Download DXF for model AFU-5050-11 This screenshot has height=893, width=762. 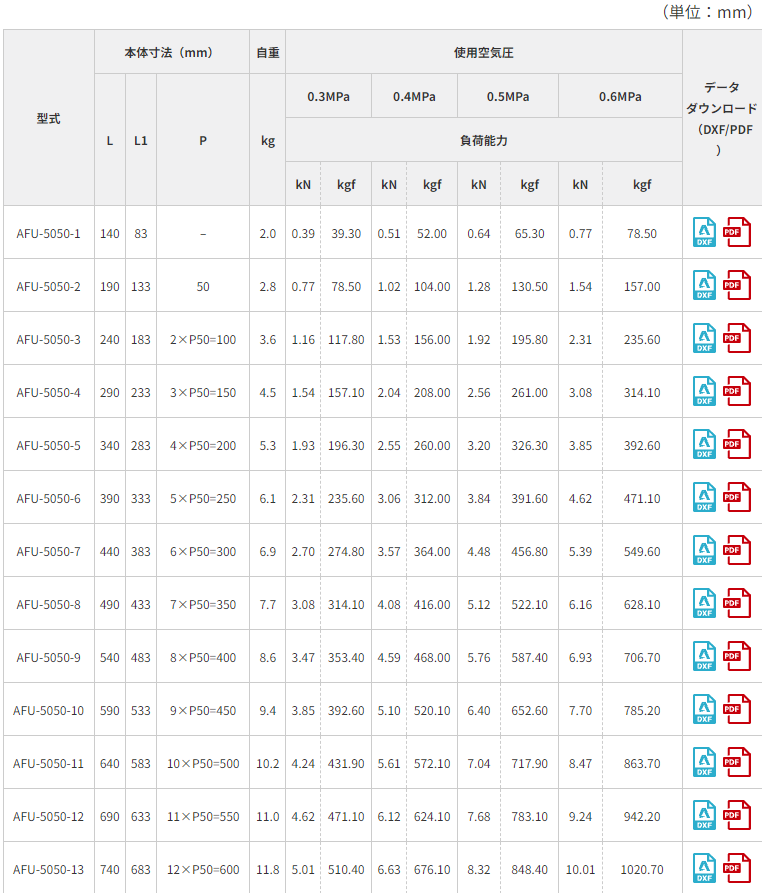705,763
